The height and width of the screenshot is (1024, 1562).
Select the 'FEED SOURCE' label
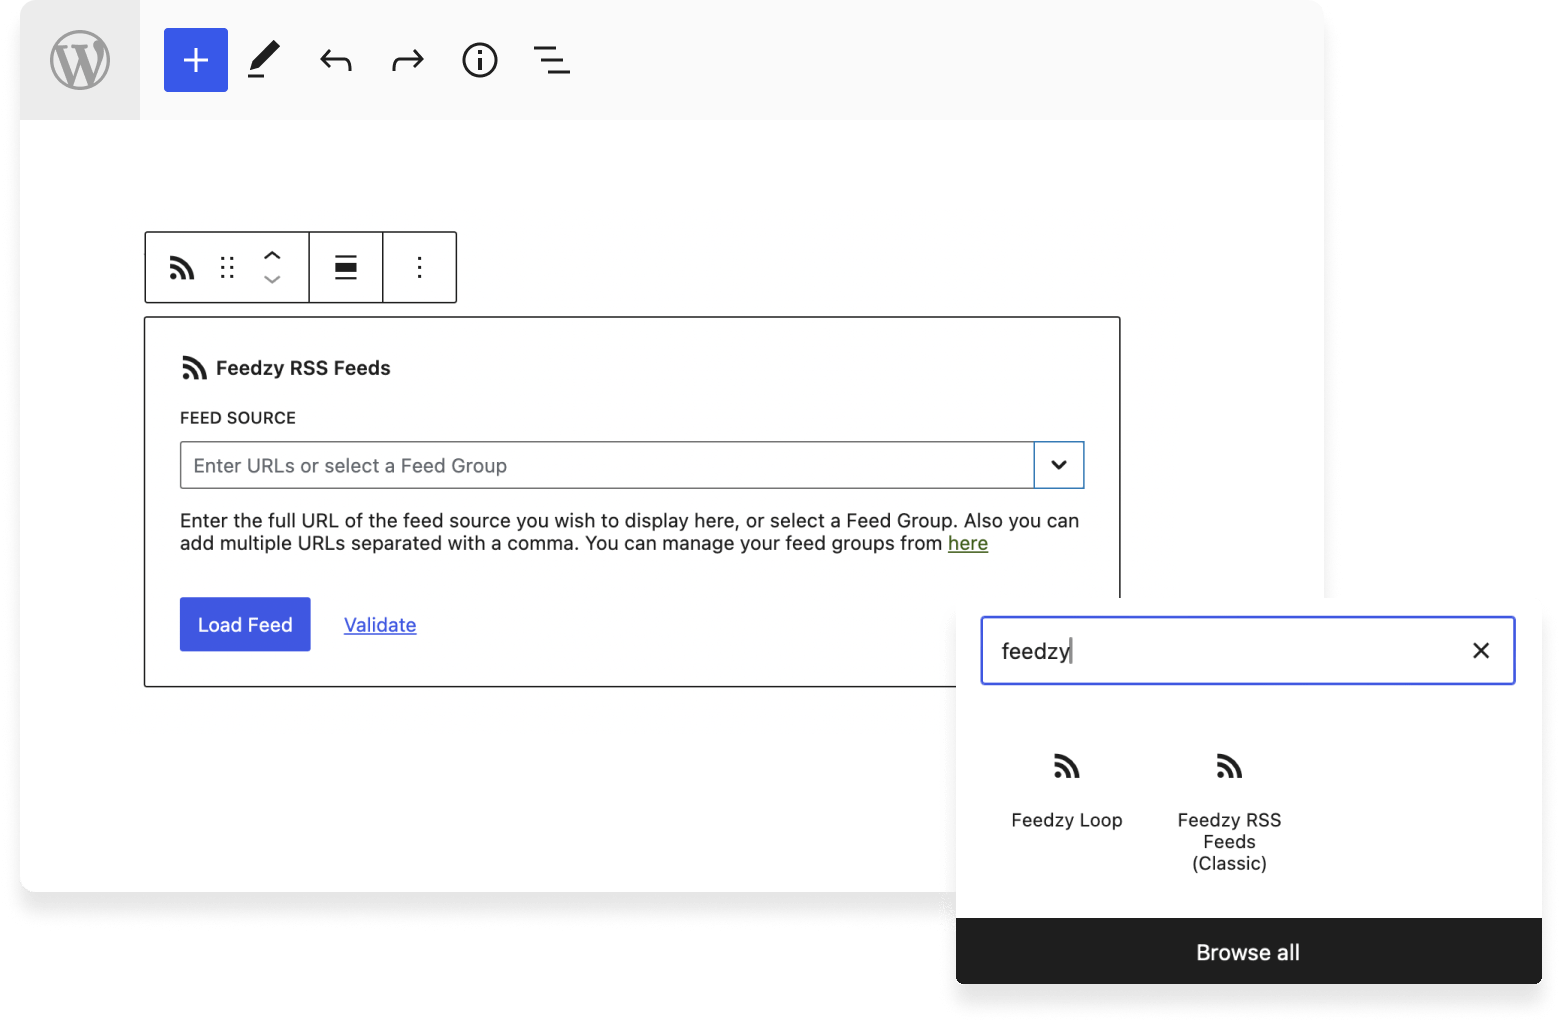tap(238, 418)
